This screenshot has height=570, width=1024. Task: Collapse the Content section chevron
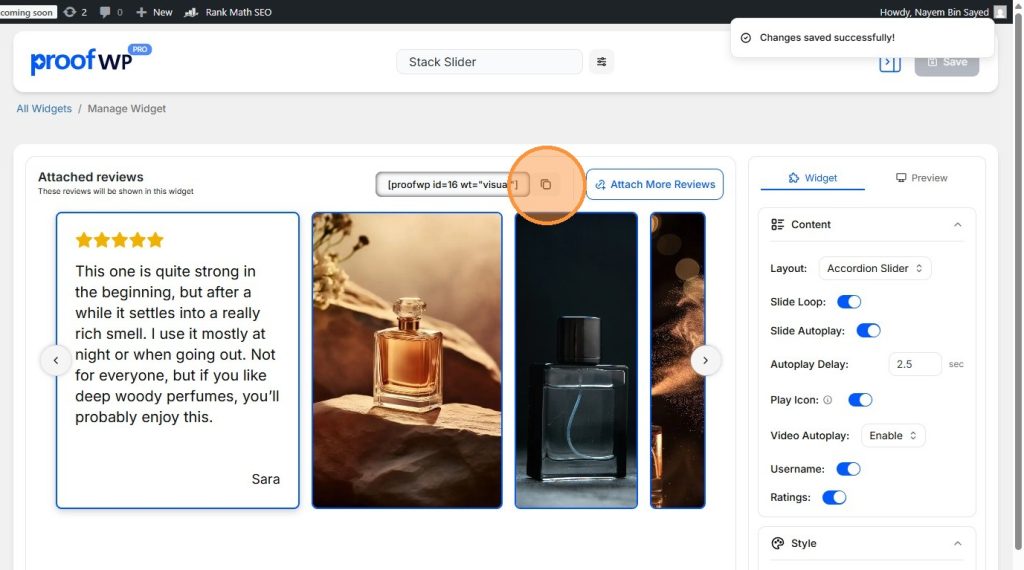click(x=957, y=225)
